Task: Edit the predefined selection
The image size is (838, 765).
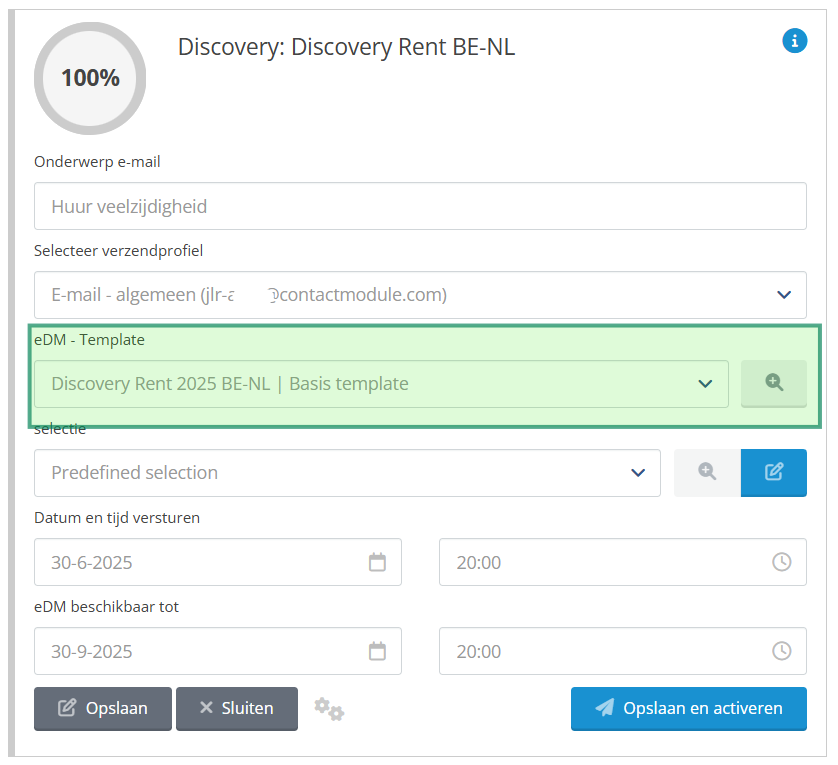Action: point(773,473)
